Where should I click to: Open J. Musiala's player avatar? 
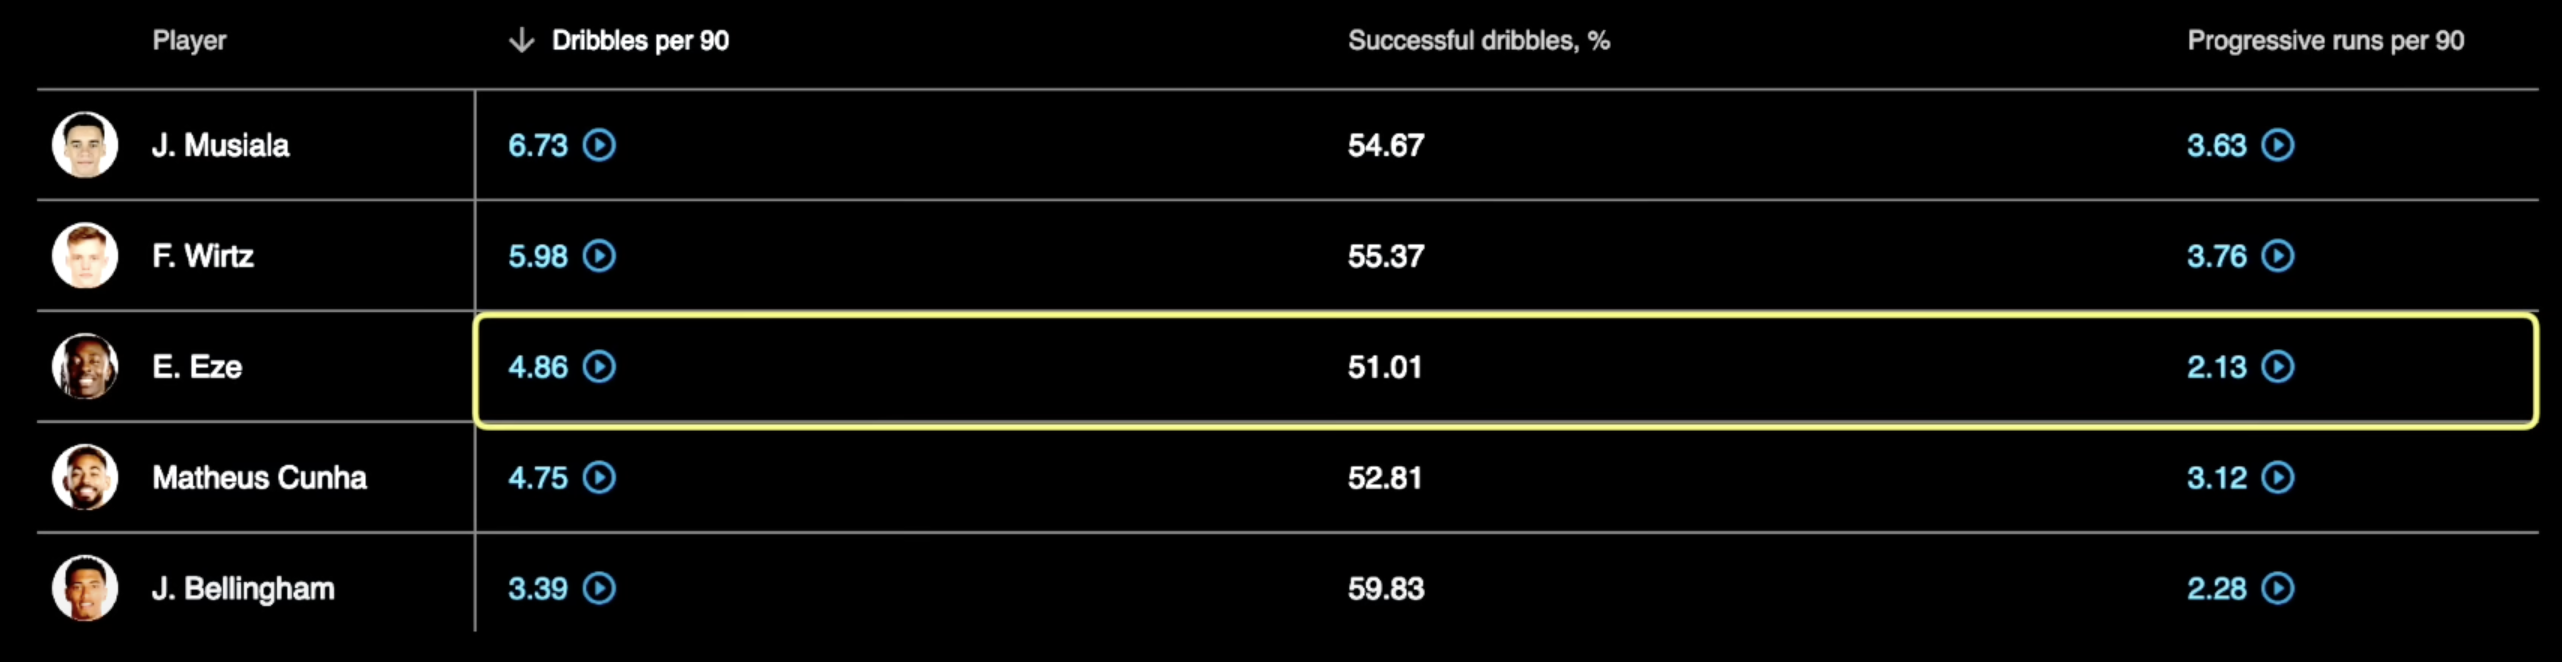[85, 145]
